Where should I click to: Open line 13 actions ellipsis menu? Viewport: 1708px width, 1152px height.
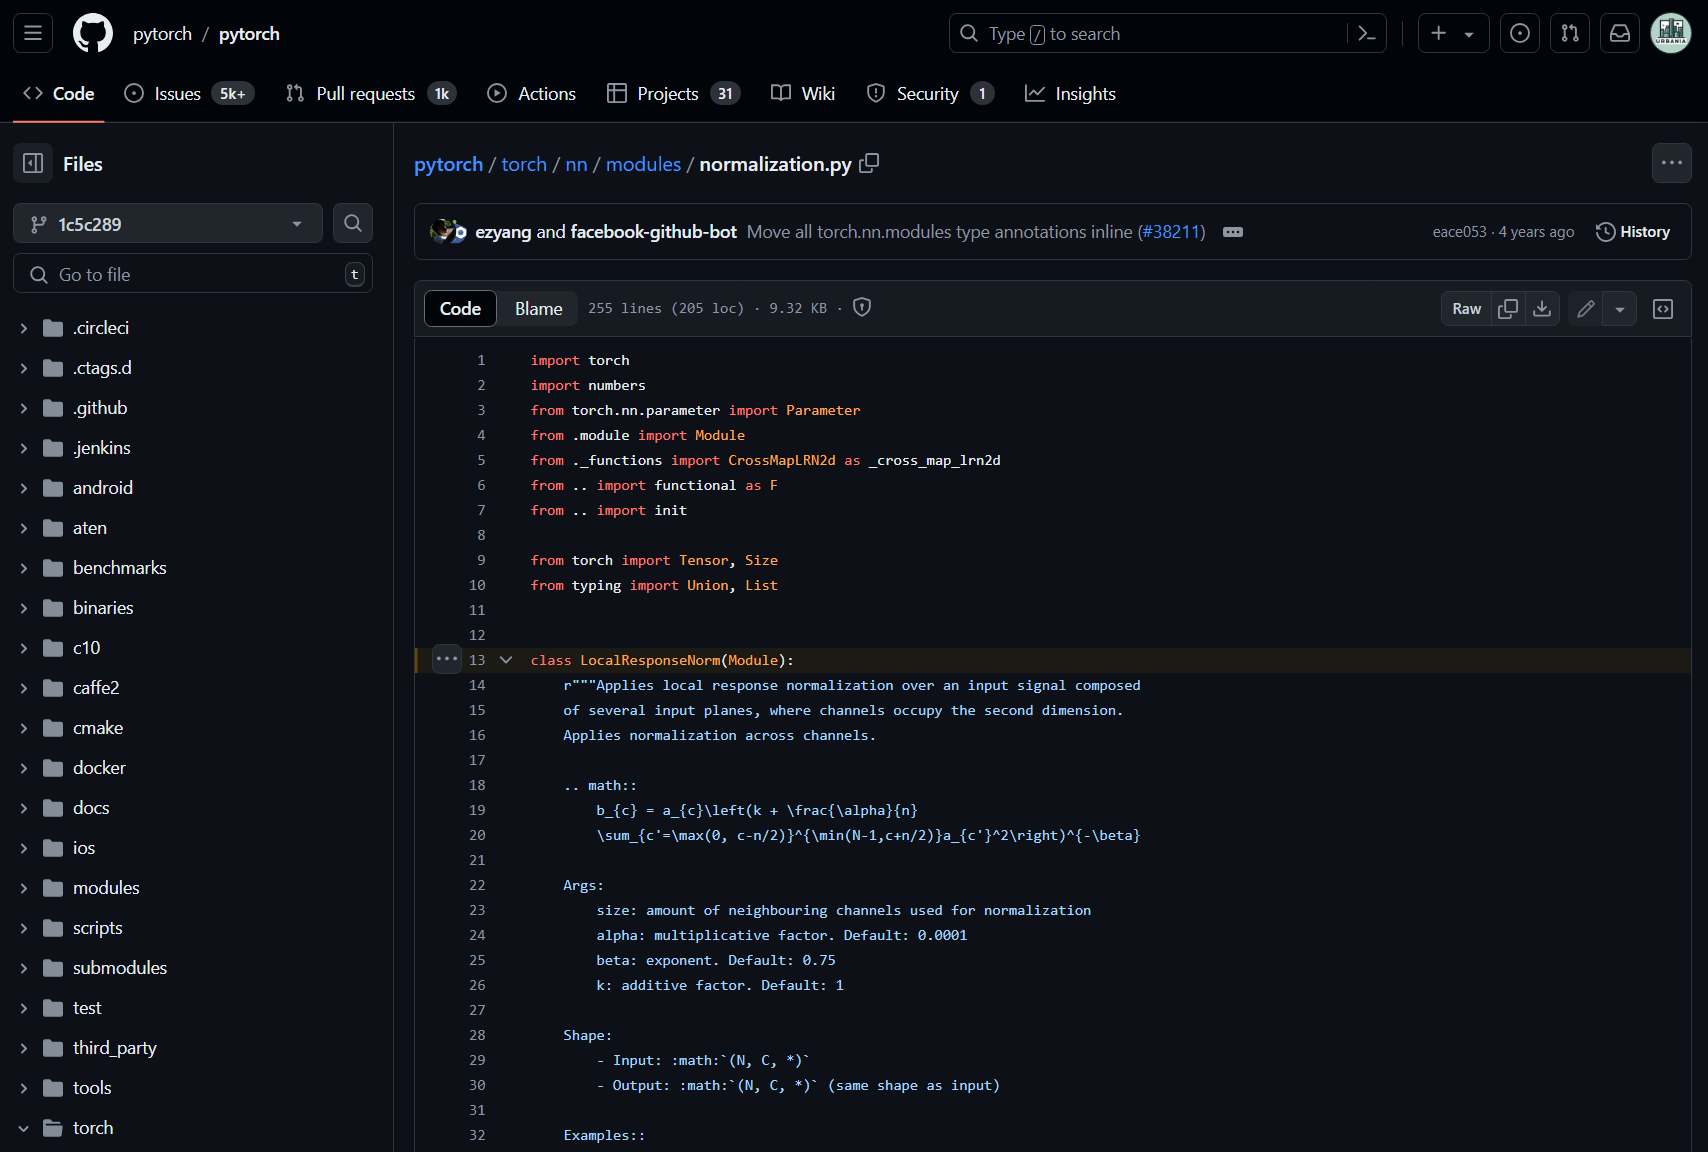coord(447,660)
